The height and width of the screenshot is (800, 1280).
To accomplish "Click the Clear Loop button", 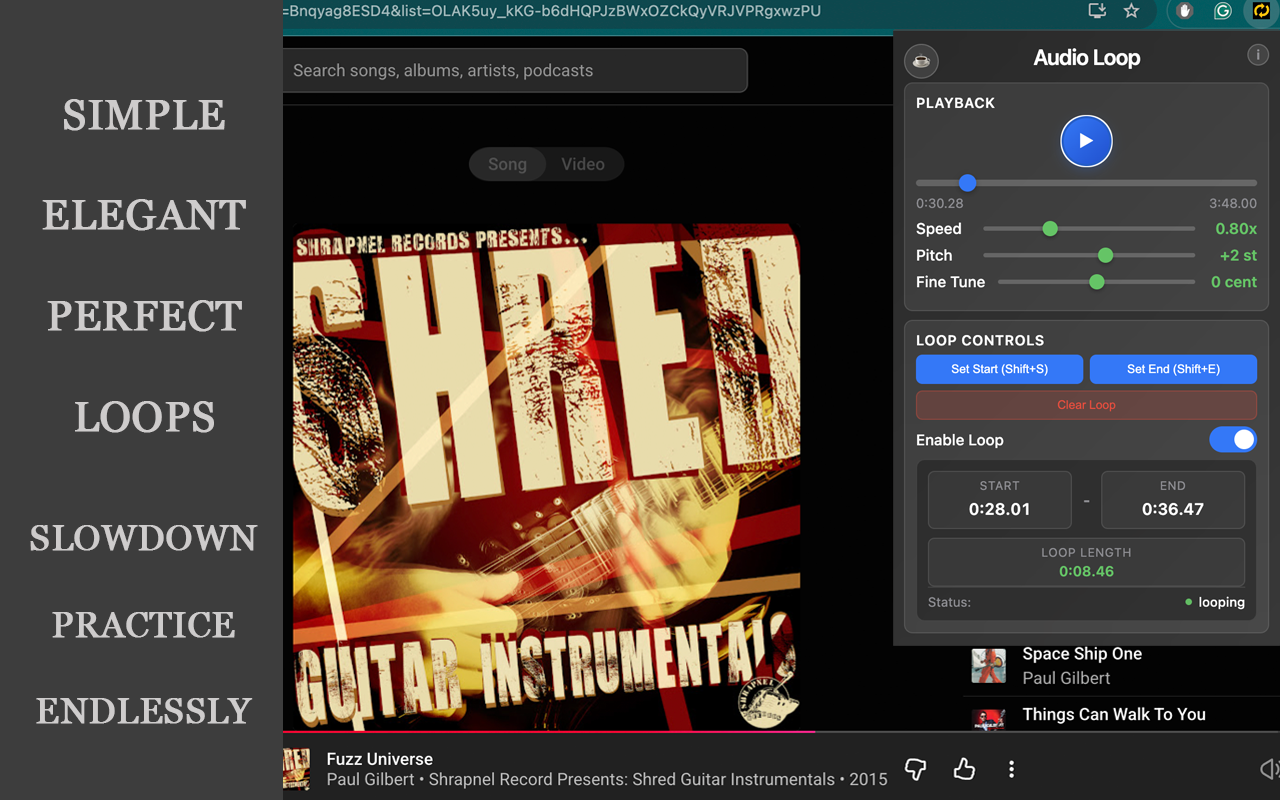I will pyautogui.click(x=1086, y=405).
